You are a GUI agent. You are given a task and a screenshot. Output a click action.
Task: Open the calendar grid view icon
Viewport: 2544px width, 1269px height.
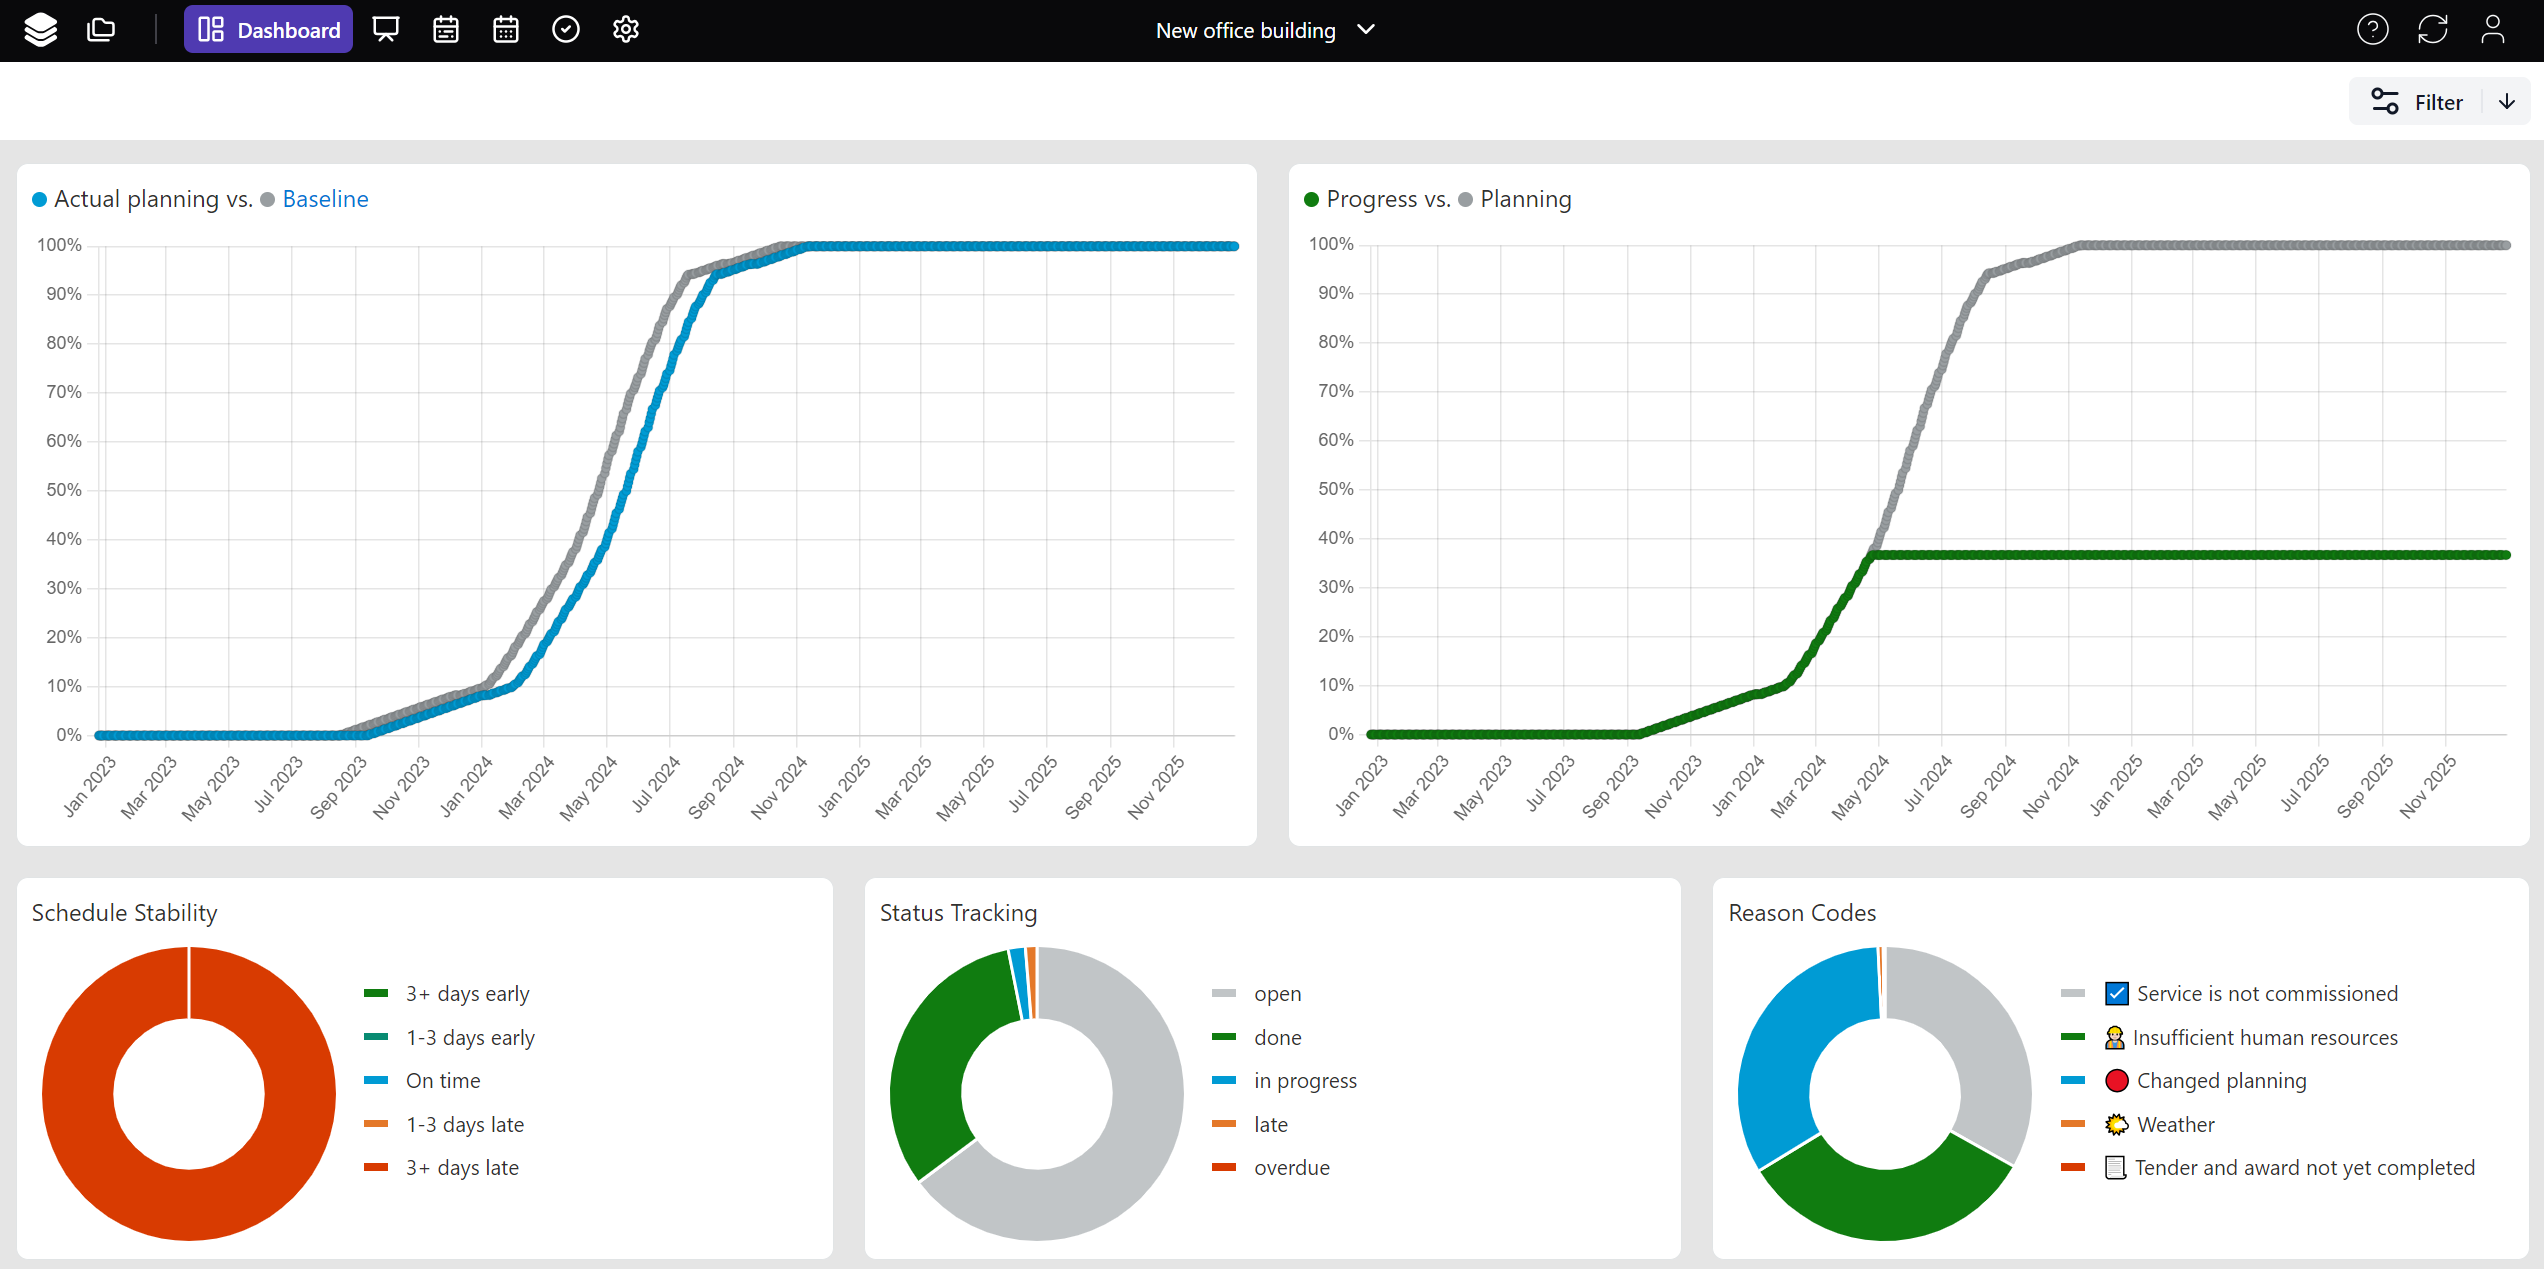tap(506, 30)
